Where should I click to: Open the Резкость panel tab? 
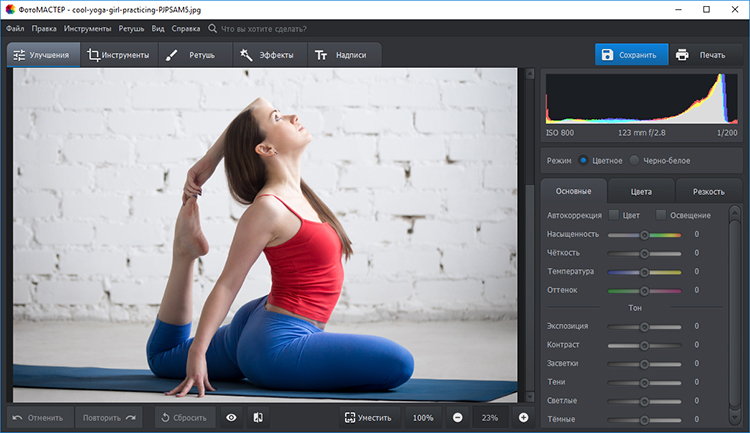click(x=708, y=190)
